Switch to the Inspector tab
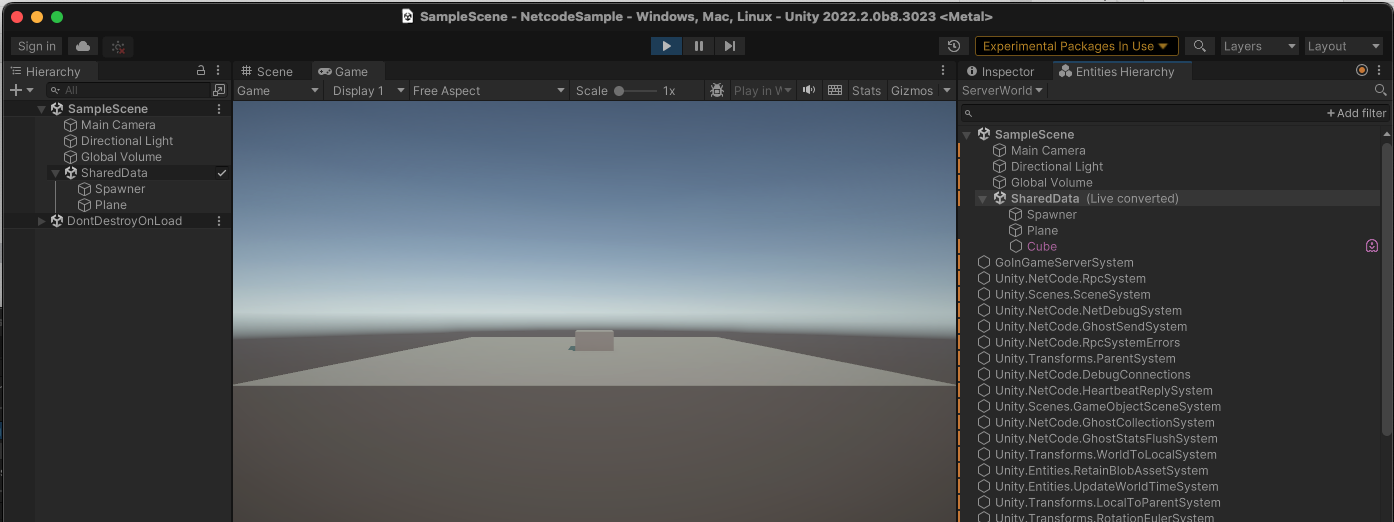Viewport: 1394px width, 522px height. point(1000,71)
